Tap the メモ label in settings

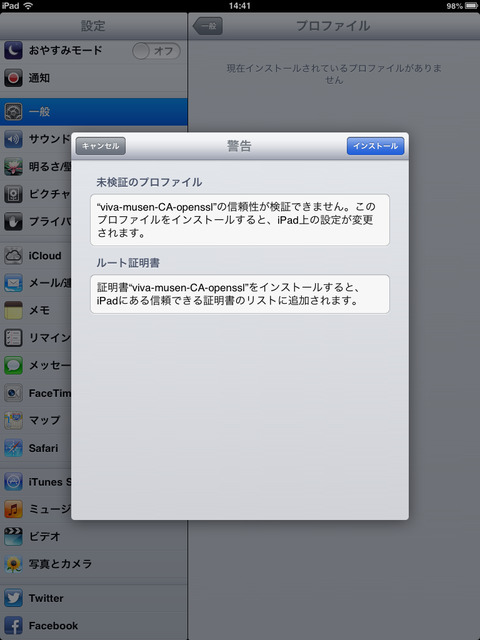coord(39,310)
